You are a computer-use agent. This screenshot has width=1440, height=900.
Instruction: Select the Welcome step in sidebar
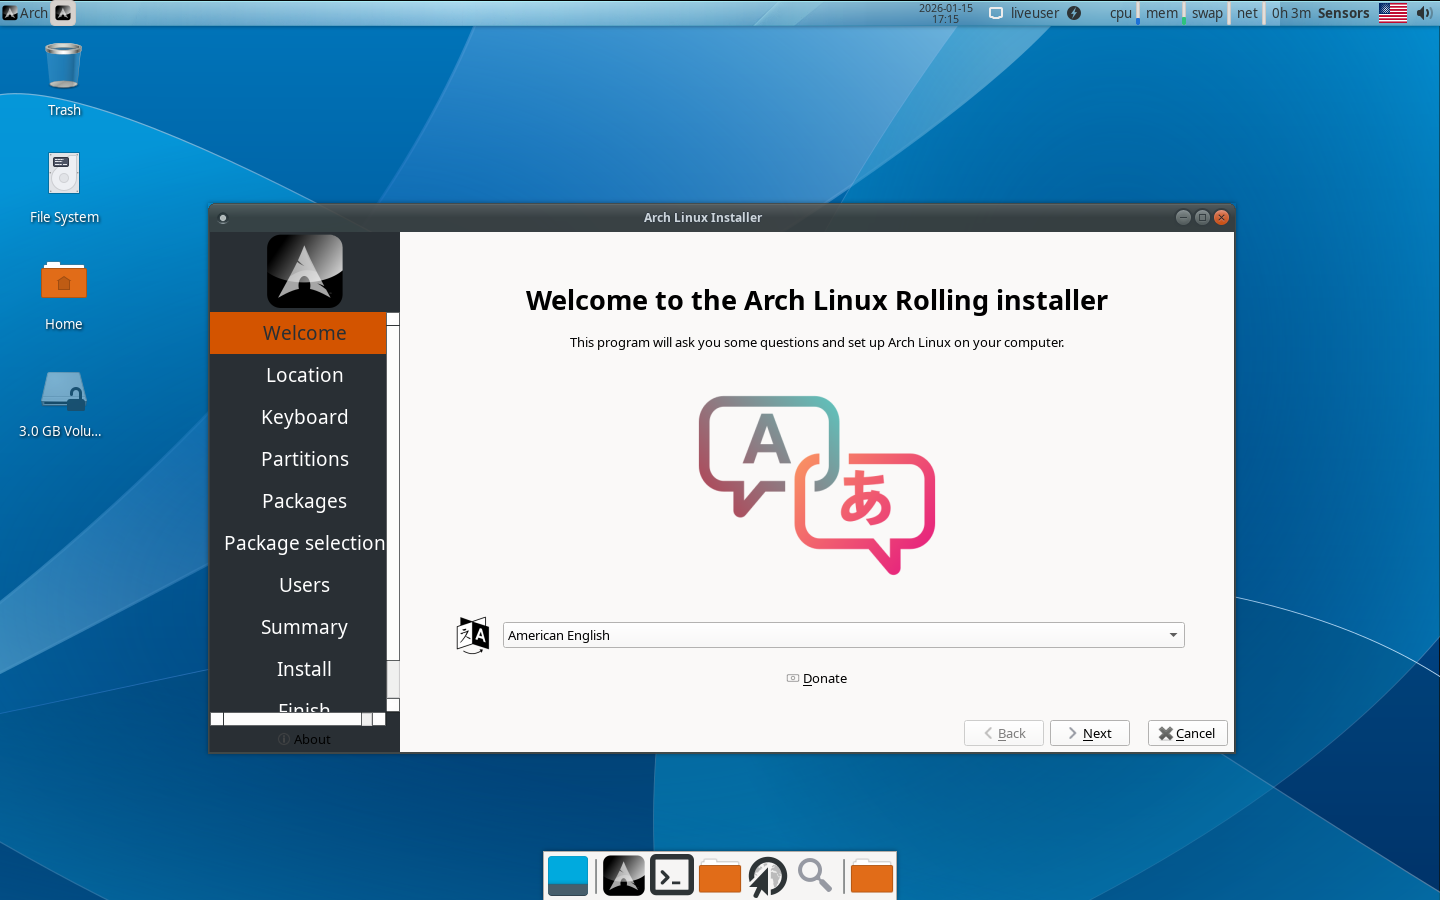pos(304,333)
